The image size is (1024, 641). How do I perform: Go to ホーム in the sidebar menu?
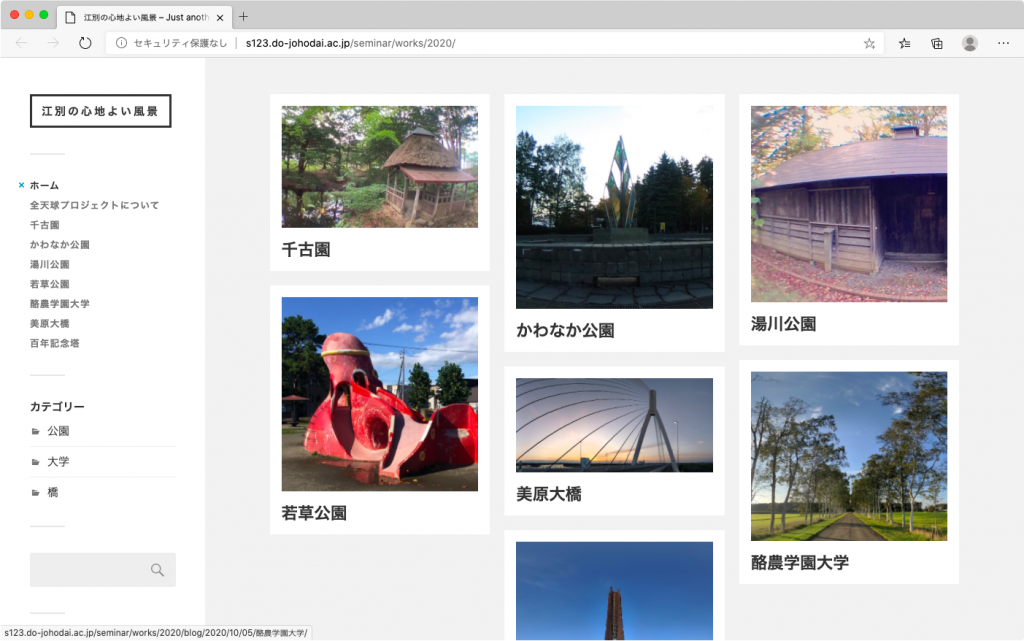[x=44, y=185]
